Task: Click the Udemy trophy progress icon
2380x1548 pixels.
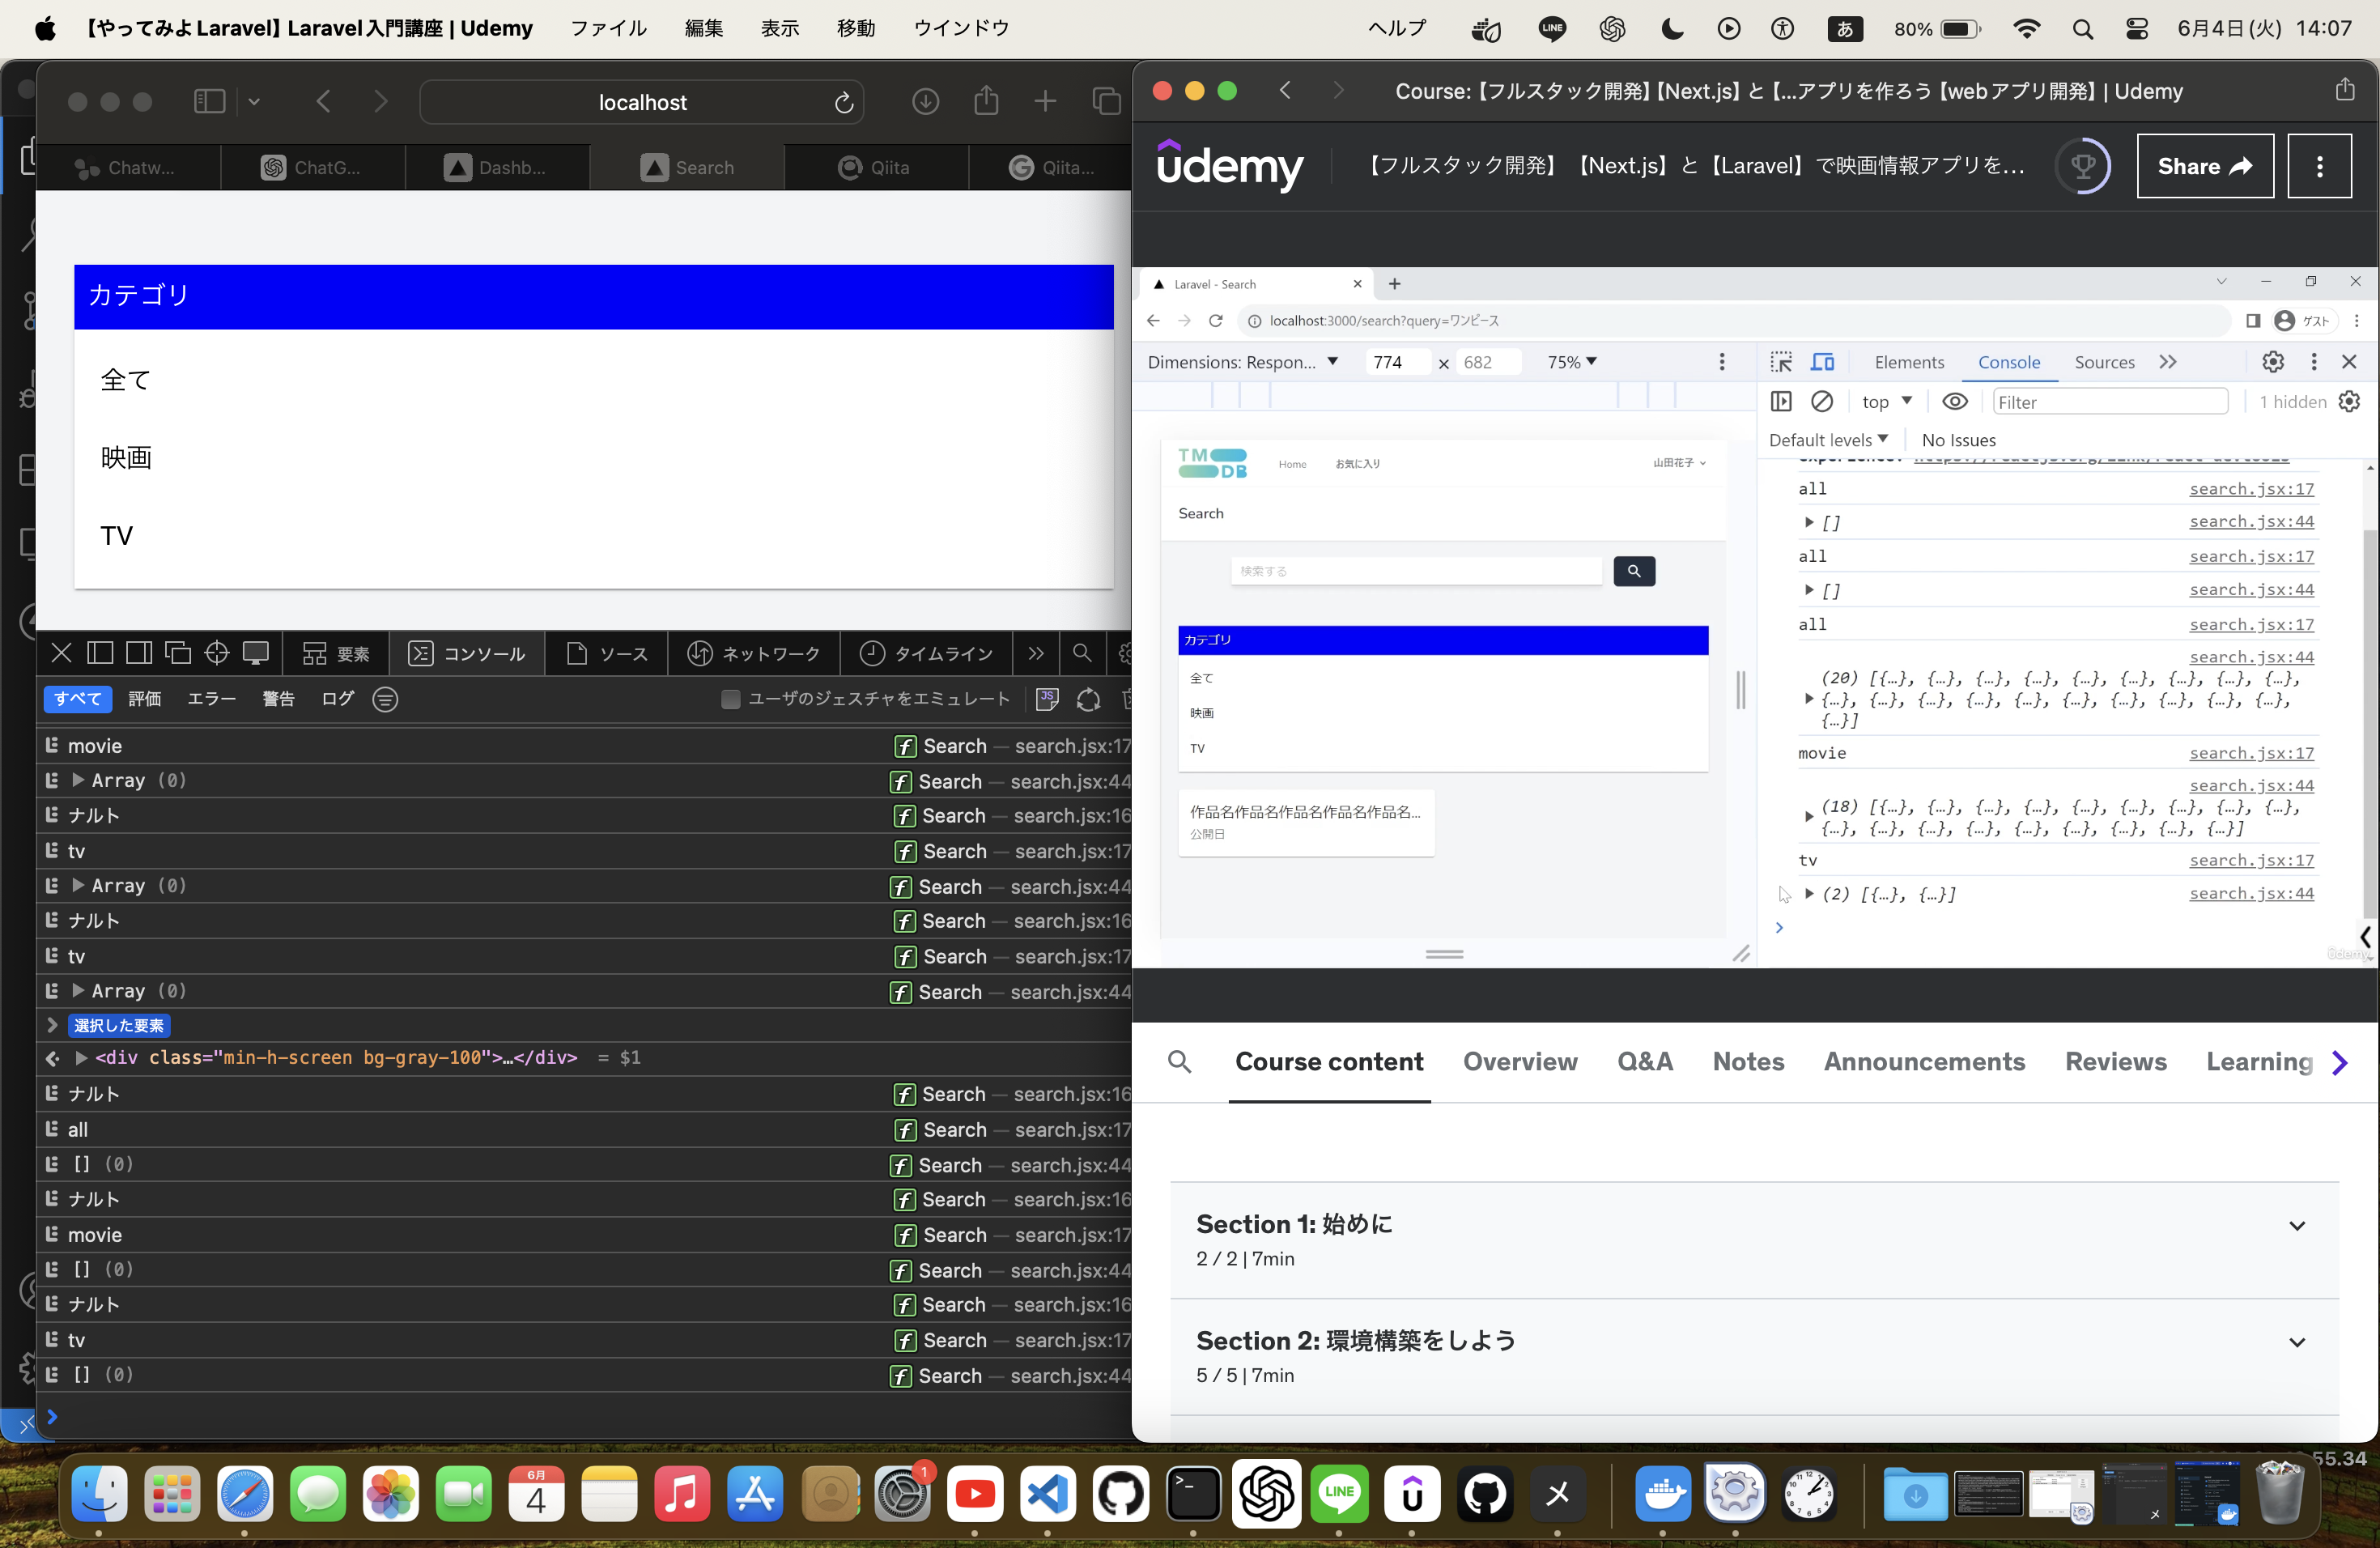Action: [x=2082, y=166]
